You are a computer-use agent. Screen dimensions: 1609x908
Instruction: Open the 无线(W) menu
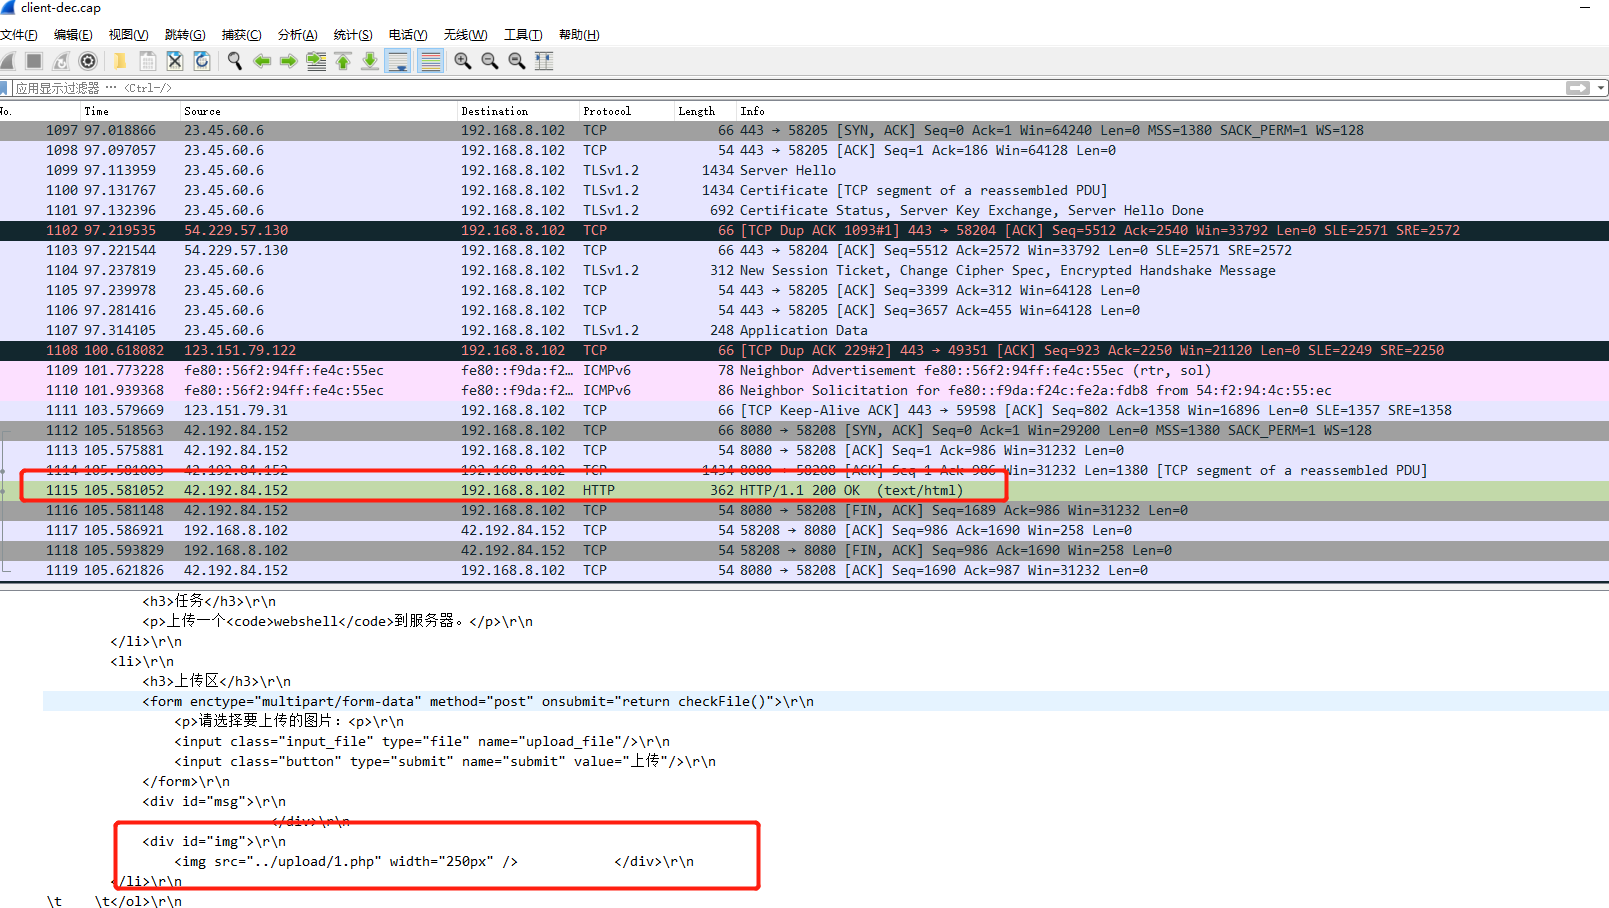pyautogui.click(x=465, y=35)
